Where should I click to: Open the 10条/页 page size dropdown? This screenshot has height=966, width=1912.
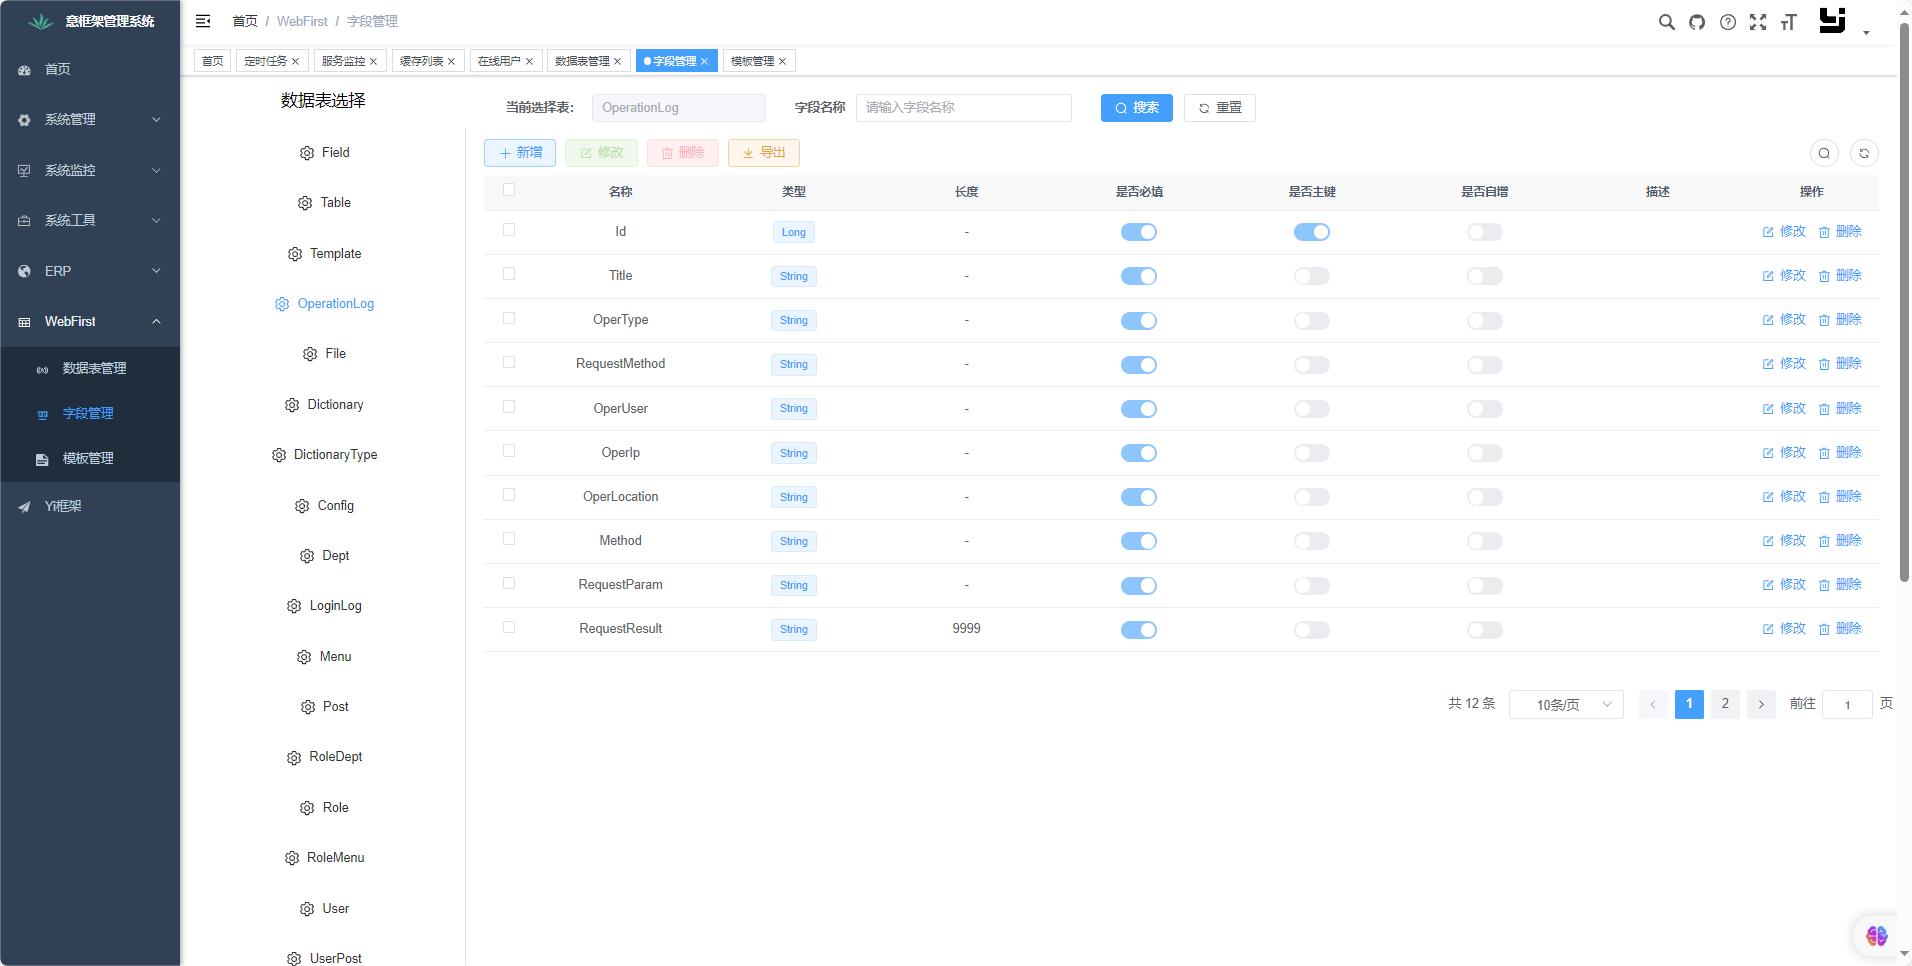coord(1565,705)
